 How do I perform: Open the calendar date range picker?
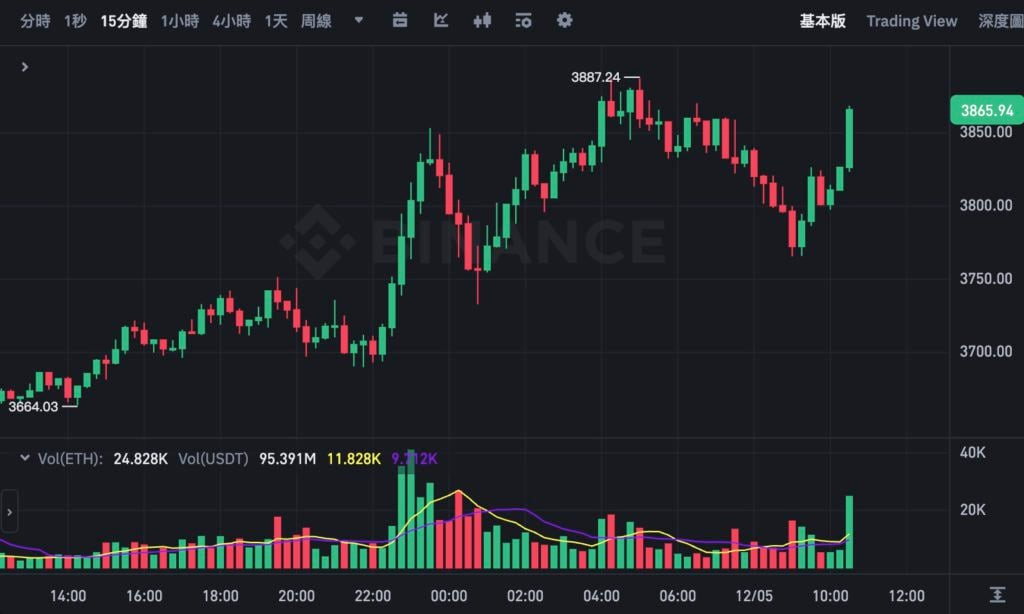pyautogui.click(x=400, y=20)
